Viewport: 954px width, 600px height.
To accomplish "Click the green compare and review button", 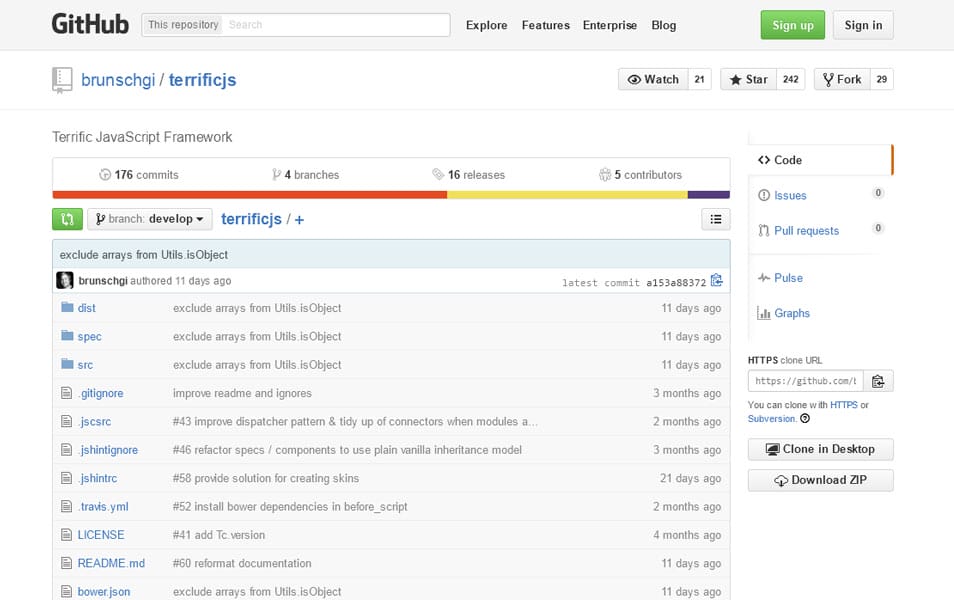I will tap(68, 219).
